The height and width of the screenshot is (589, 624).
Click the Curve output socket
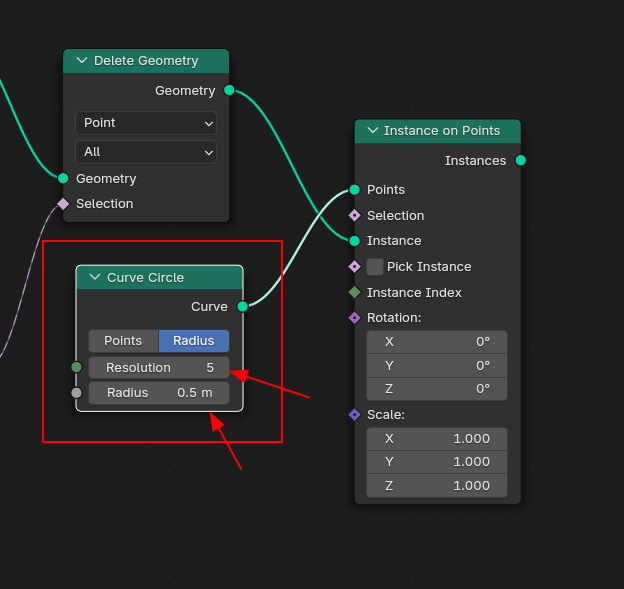pyautogui.click(x=242, y=306)
